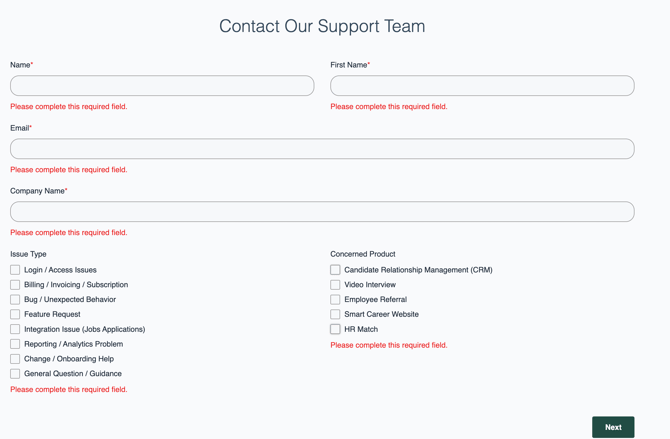The image size is (670, 439).
Task: Click the Video Interview label text
Action: point(370,285)
